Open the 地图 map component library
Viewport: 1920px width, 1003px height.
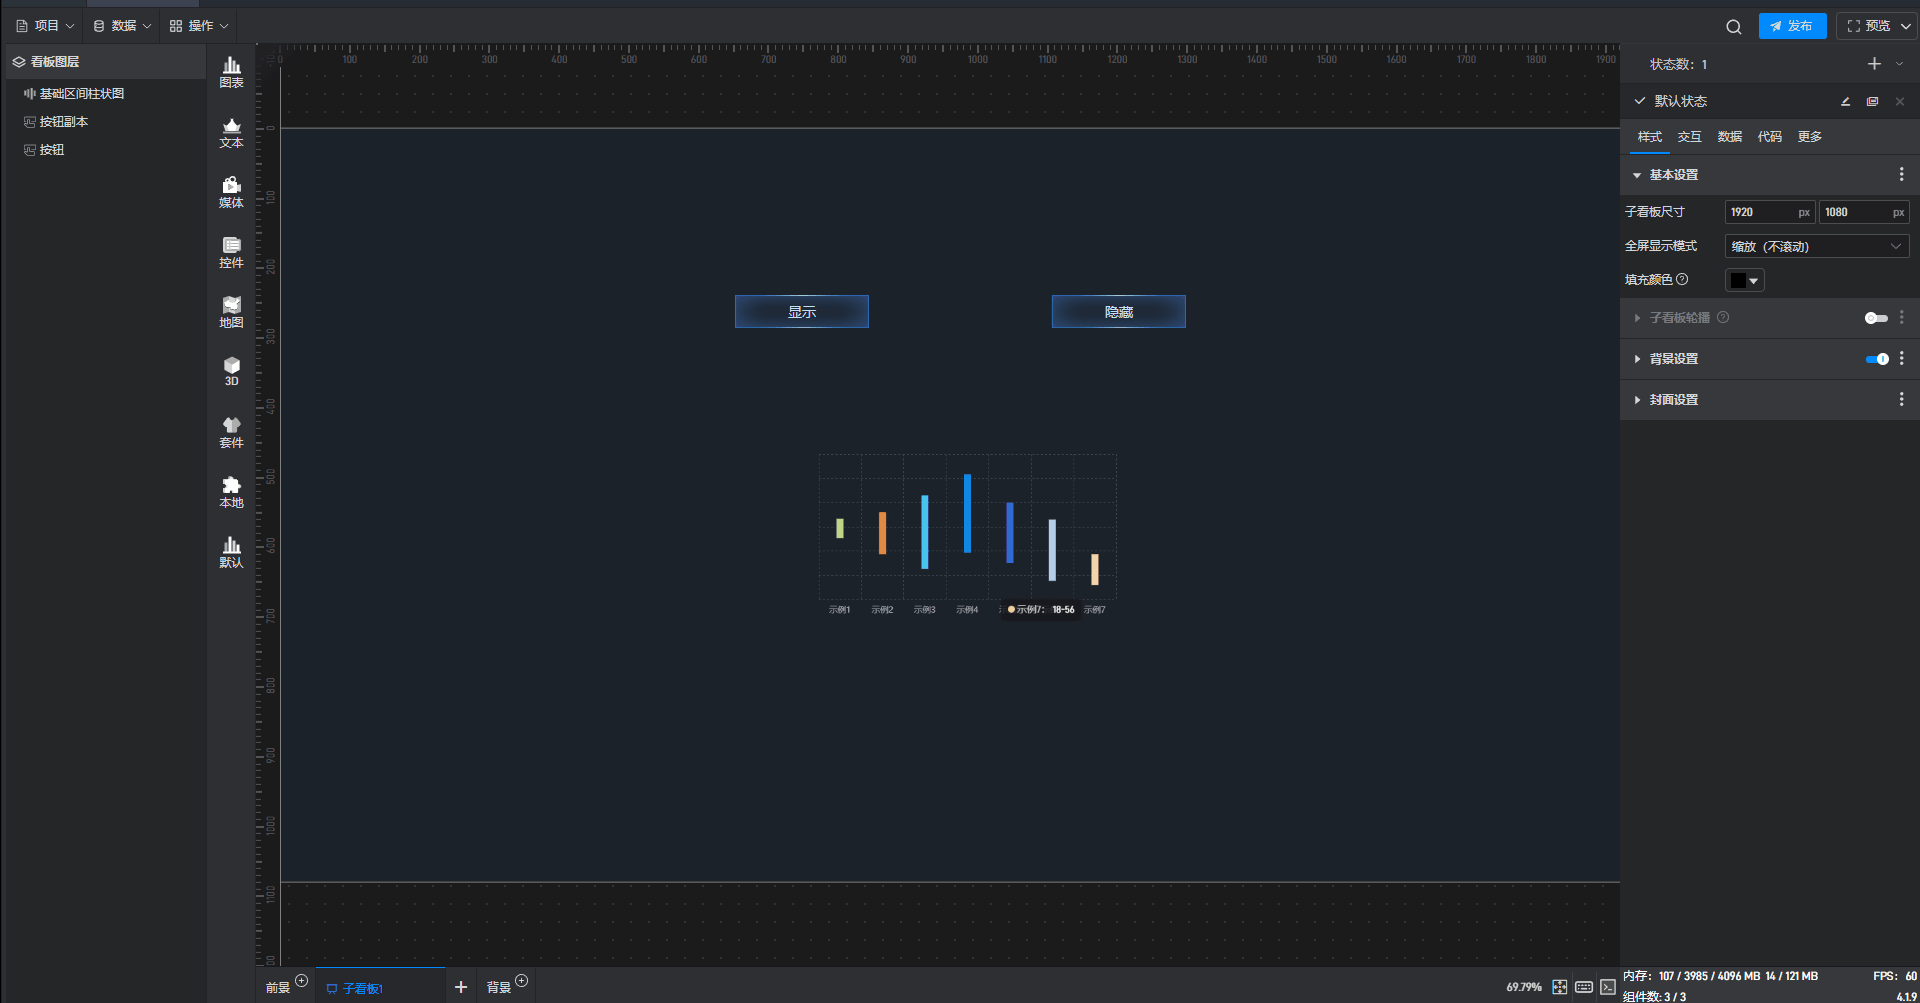point(231,312)
